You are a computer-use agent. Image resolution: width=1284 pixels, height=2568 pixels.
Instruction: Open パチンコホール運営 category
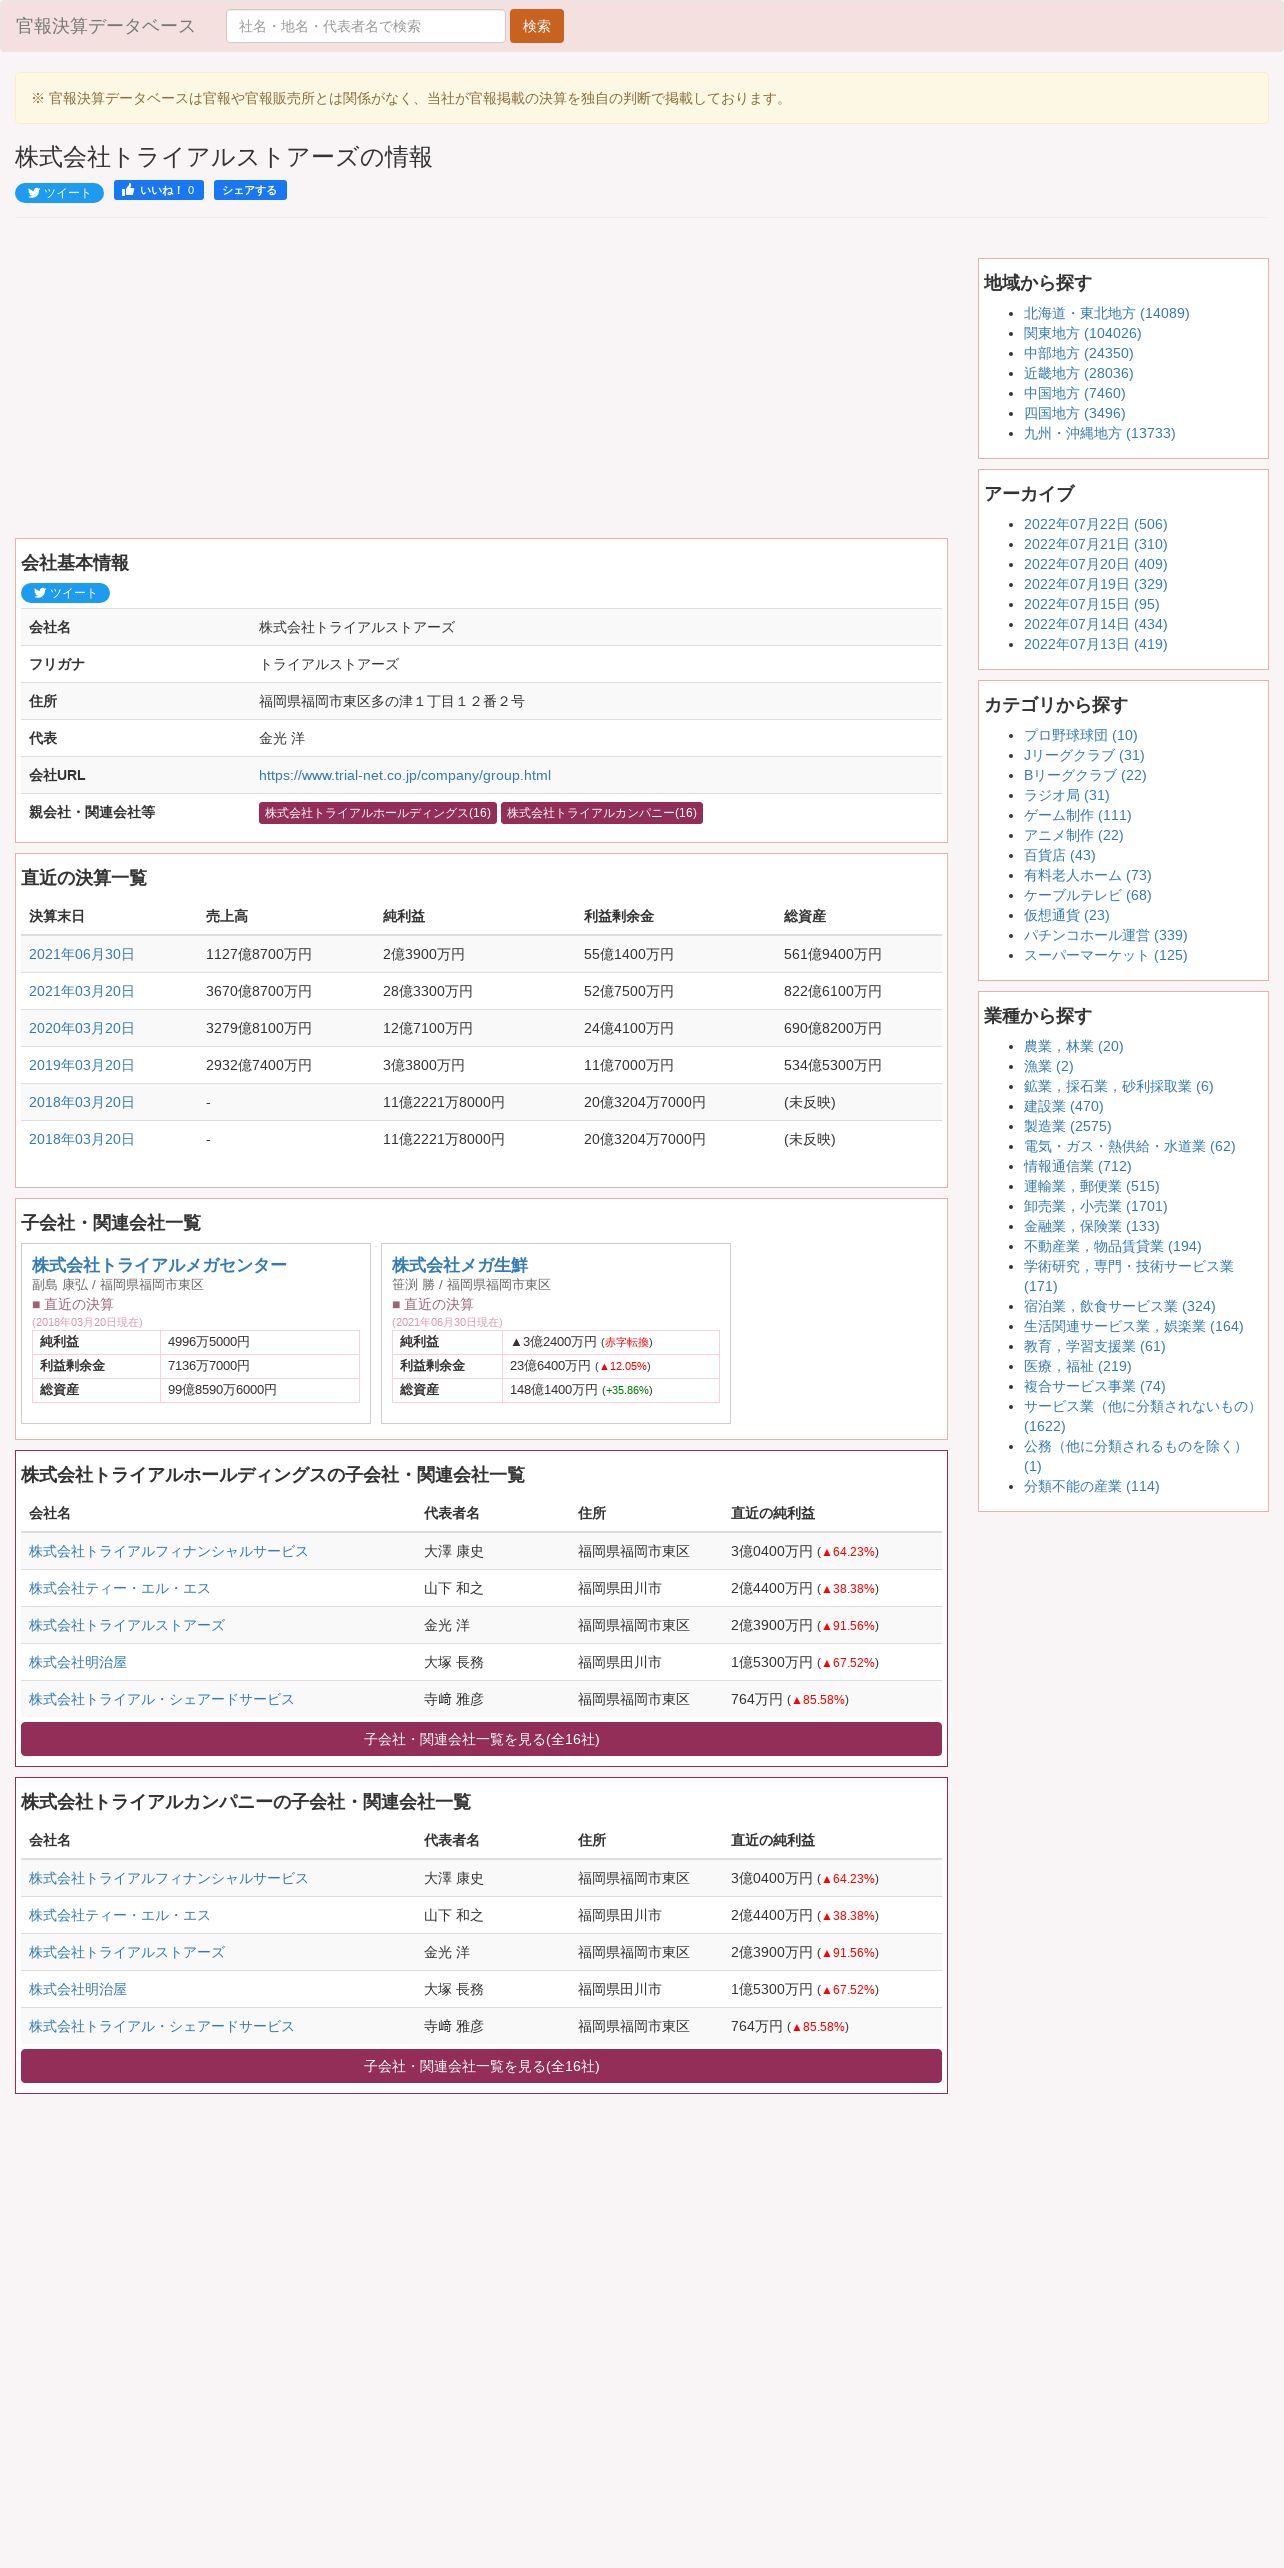click(1105, 935)
